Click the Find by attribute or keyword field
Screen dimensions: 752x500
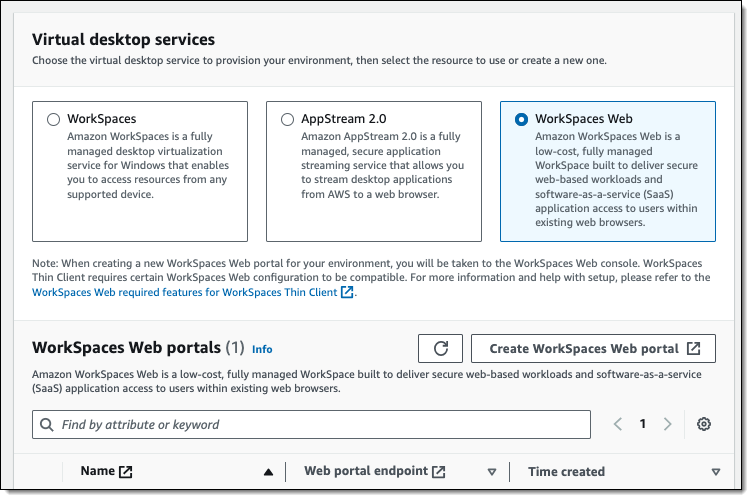pos(311,424)
